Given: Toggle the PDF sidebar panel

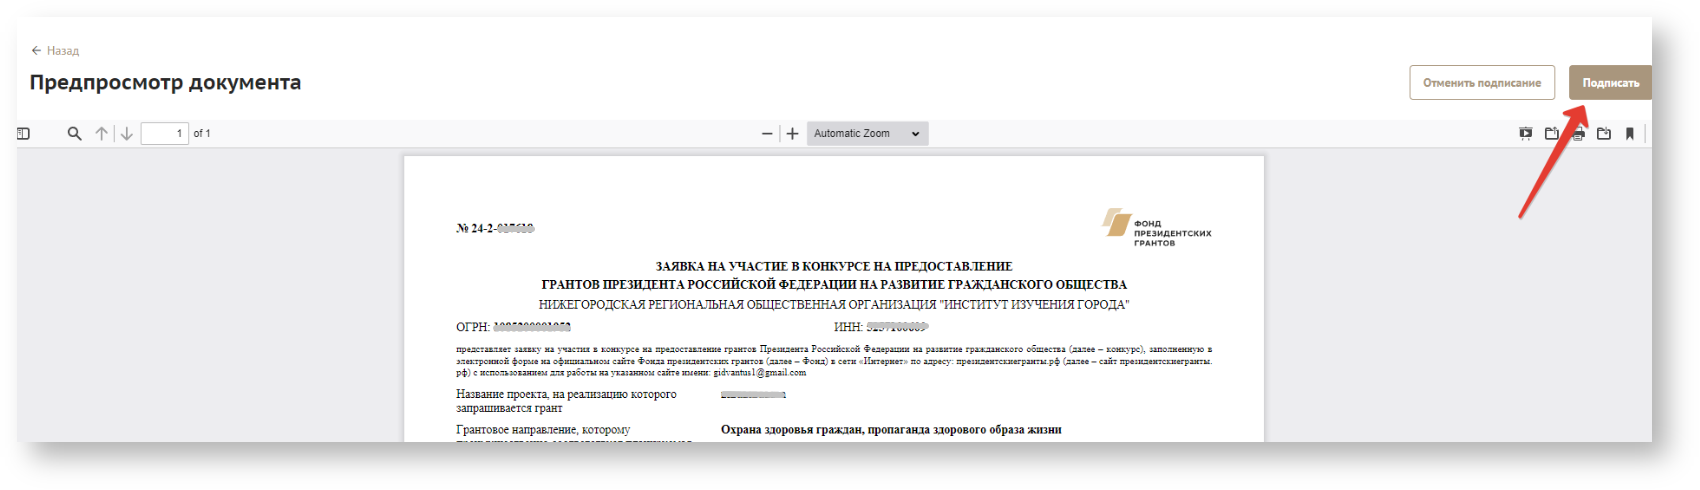Looking at the screenshot, I should click(24, 134).
